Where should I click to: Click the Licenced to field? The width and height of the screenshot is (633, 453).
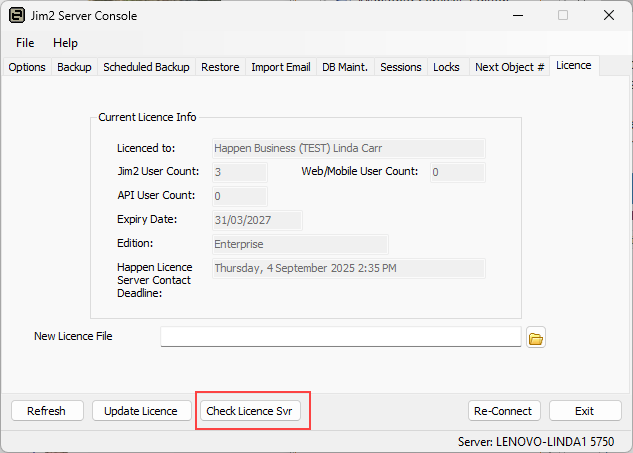[x=349, y=148]
